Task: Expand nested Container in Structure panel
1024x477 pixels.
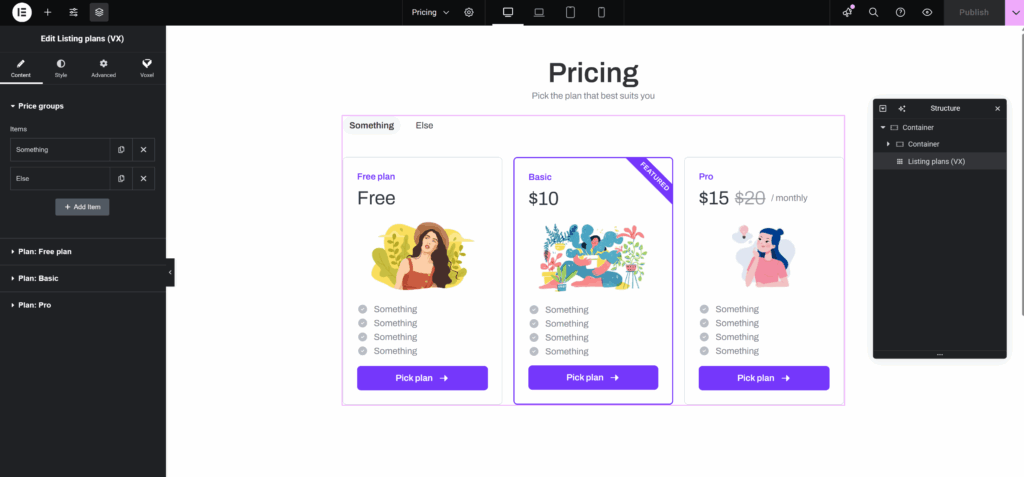Action: click(x=888, y=144)
